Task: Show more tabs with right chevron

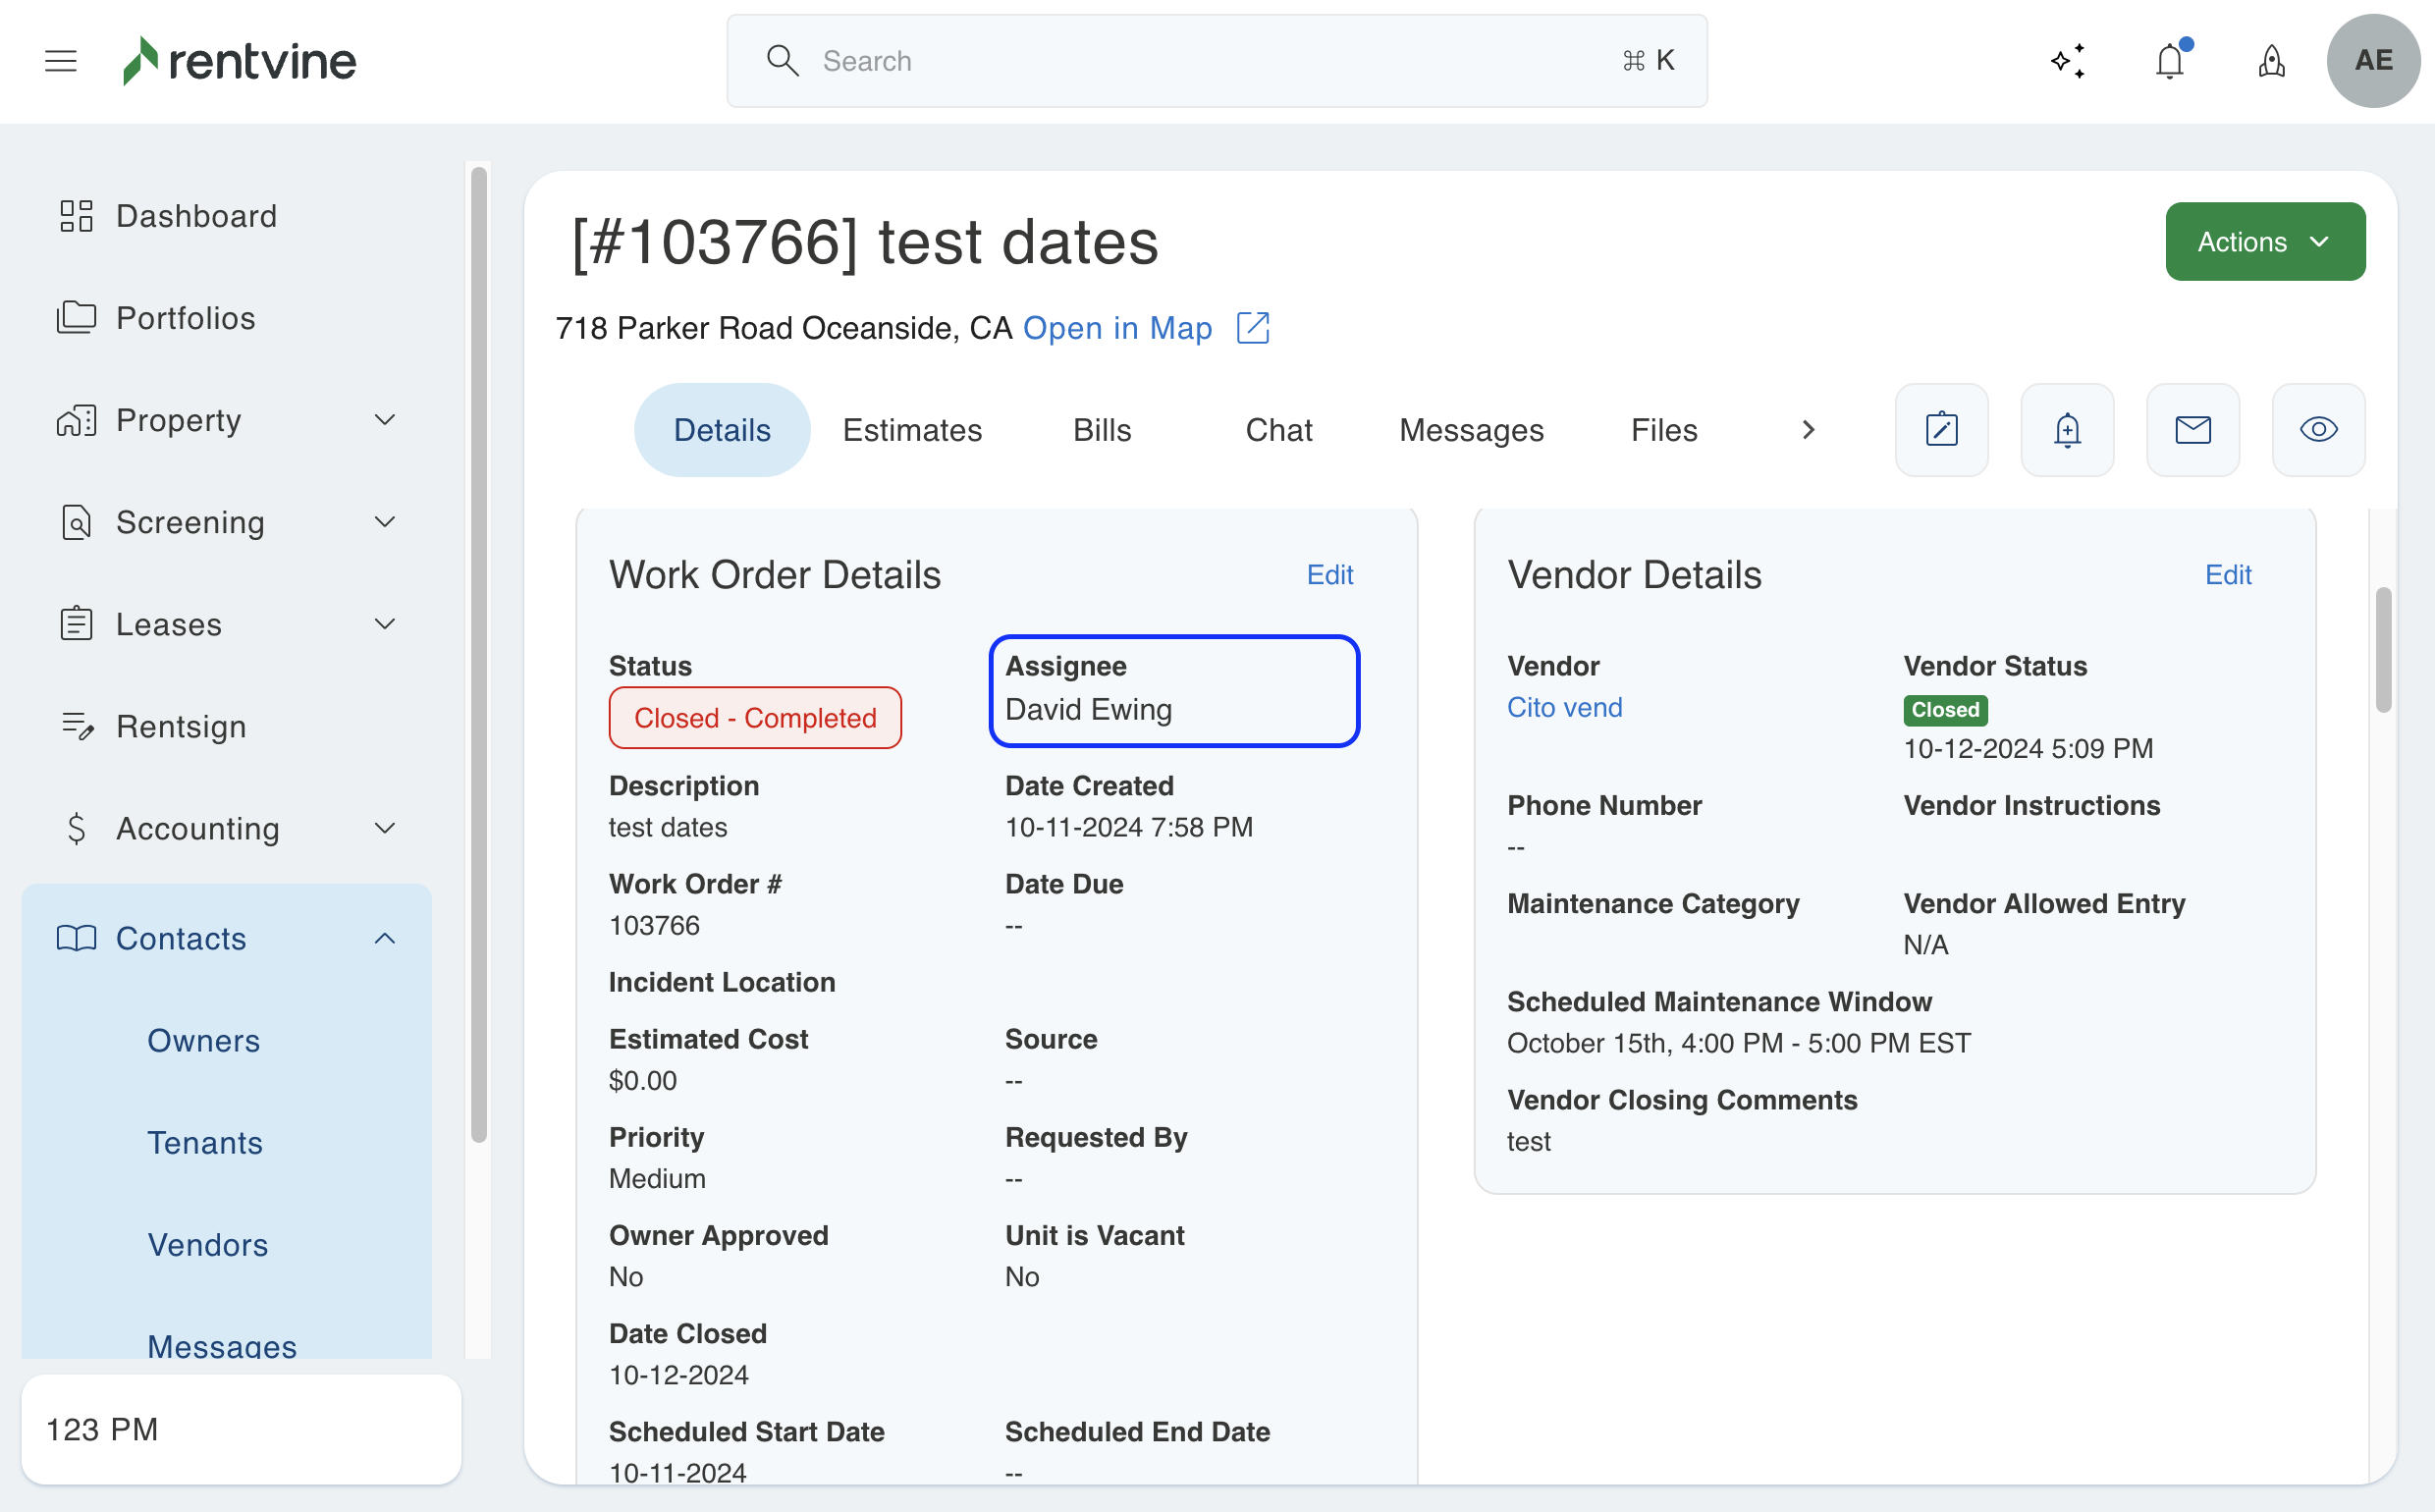Action: pos(1807,430)
